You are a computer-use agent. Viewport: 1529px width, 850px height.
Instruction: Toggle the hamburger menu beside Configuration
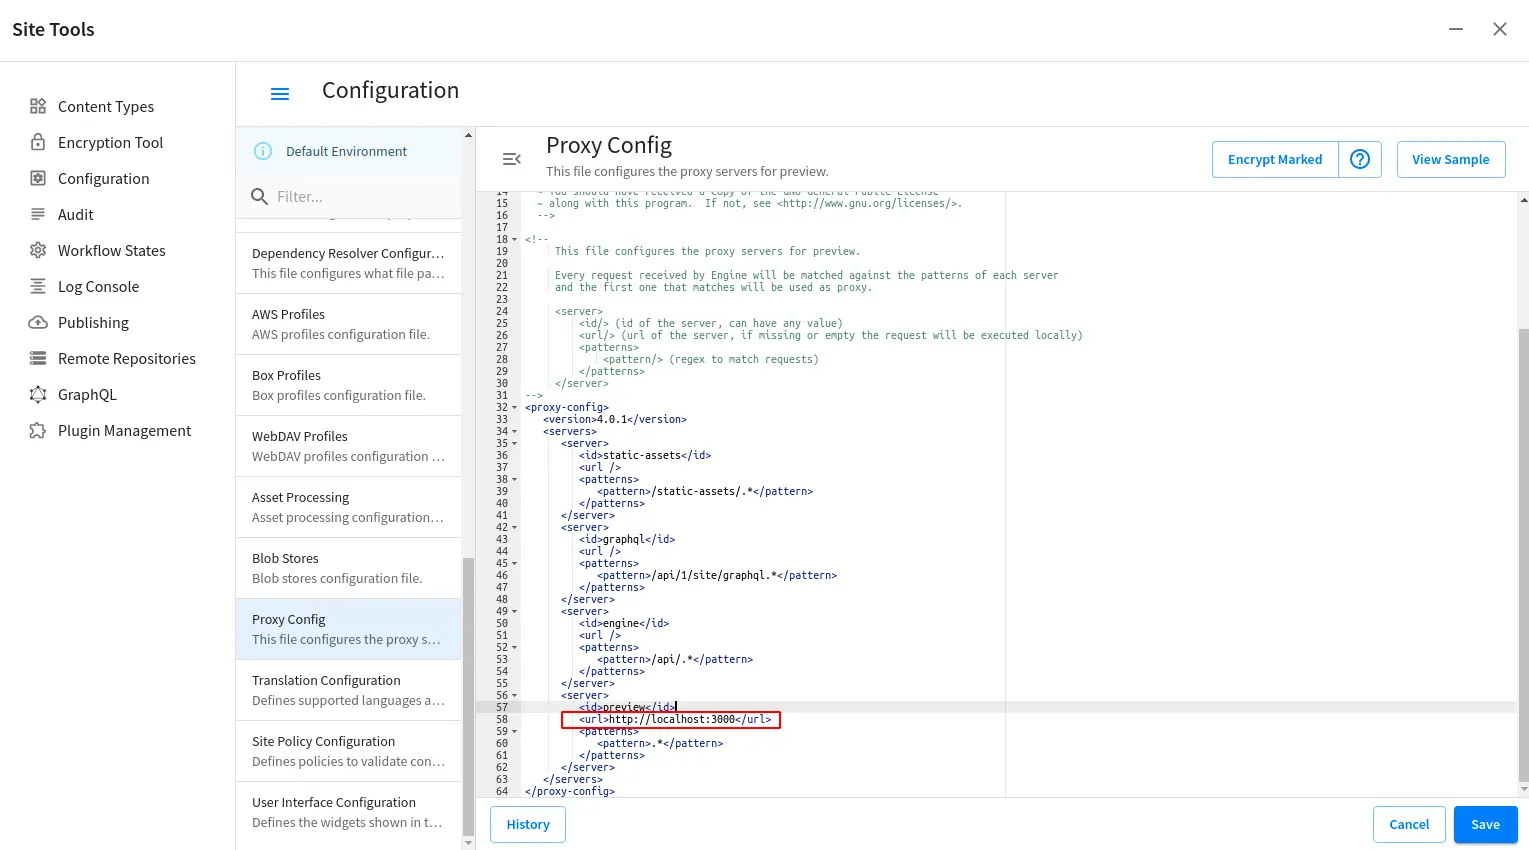pyautogui.click(x=280, y=93)
